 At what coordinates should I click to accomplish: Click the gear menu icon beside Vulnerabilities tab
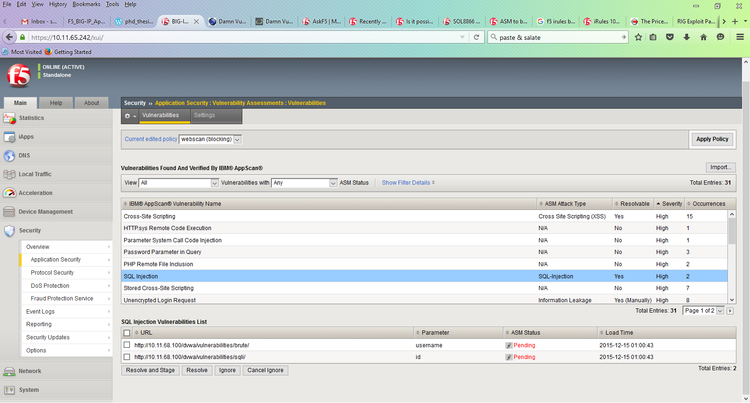[x=129, y=116]
